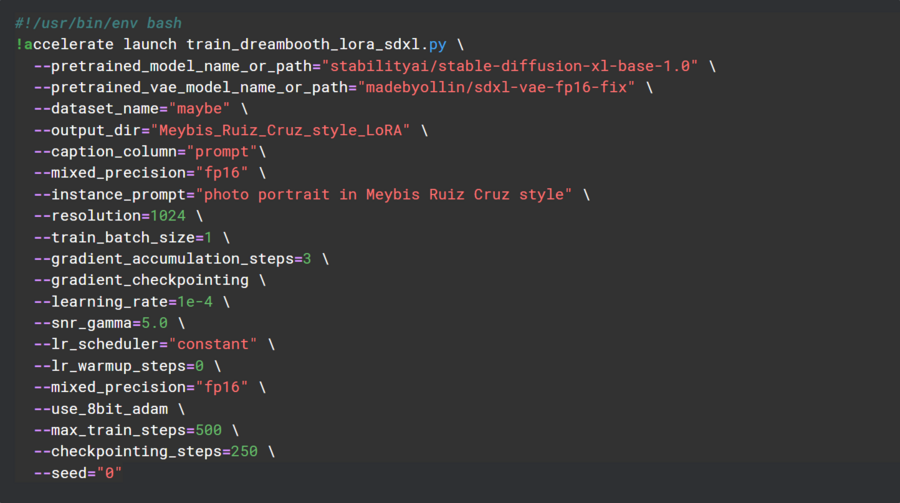The image size is (900, 503).
Task: Click the '--use_8bit_adam' flag
Action: pos(100,409)
